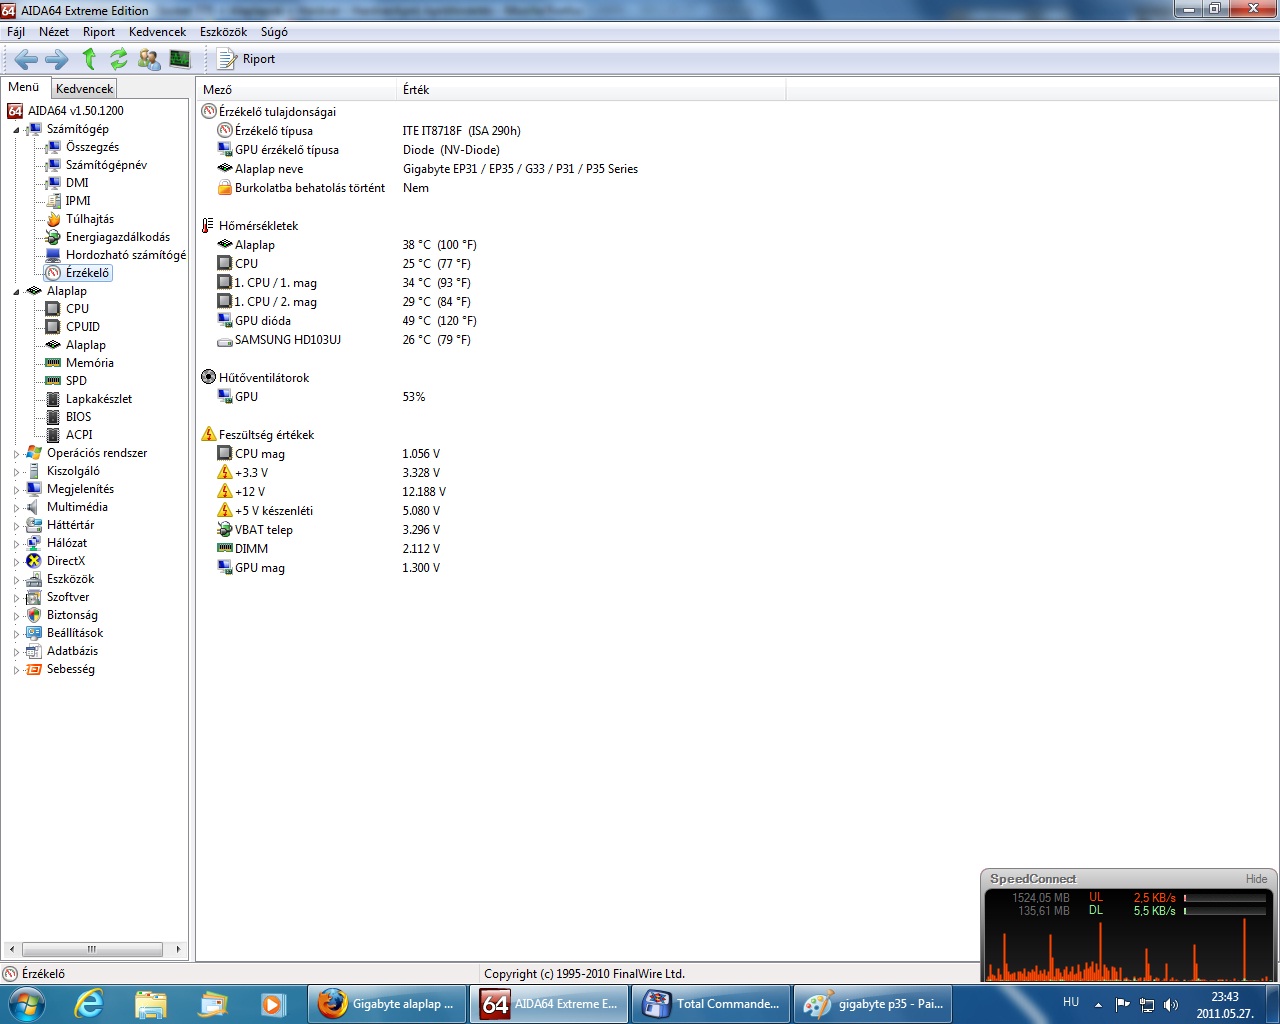Collapse the Alaplap parent tree node
1280x1024 pixels.
[16, 292]
